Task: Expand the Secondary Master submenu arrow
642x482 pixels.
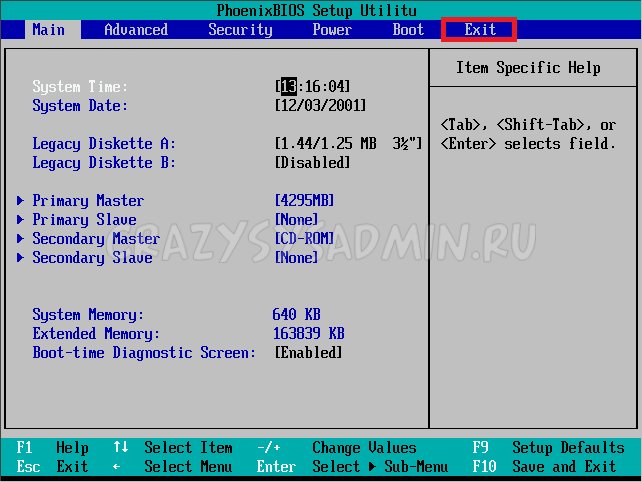Action: pos(21,239)
